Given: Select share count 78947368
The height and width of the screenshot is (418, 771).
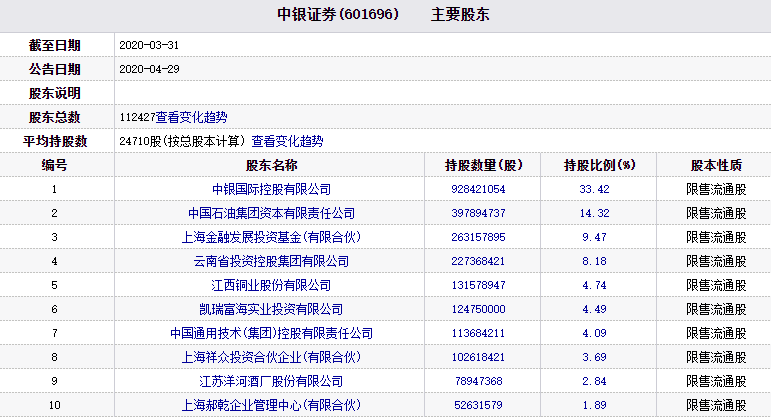Looking at the screenshot, I should click(478, 382).
